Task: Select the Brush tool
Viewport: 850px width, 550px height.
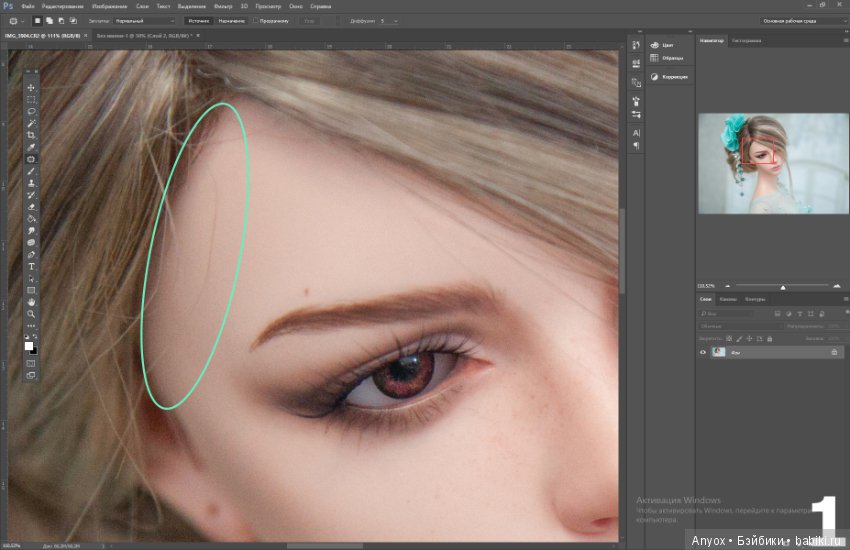Action: 31,171
